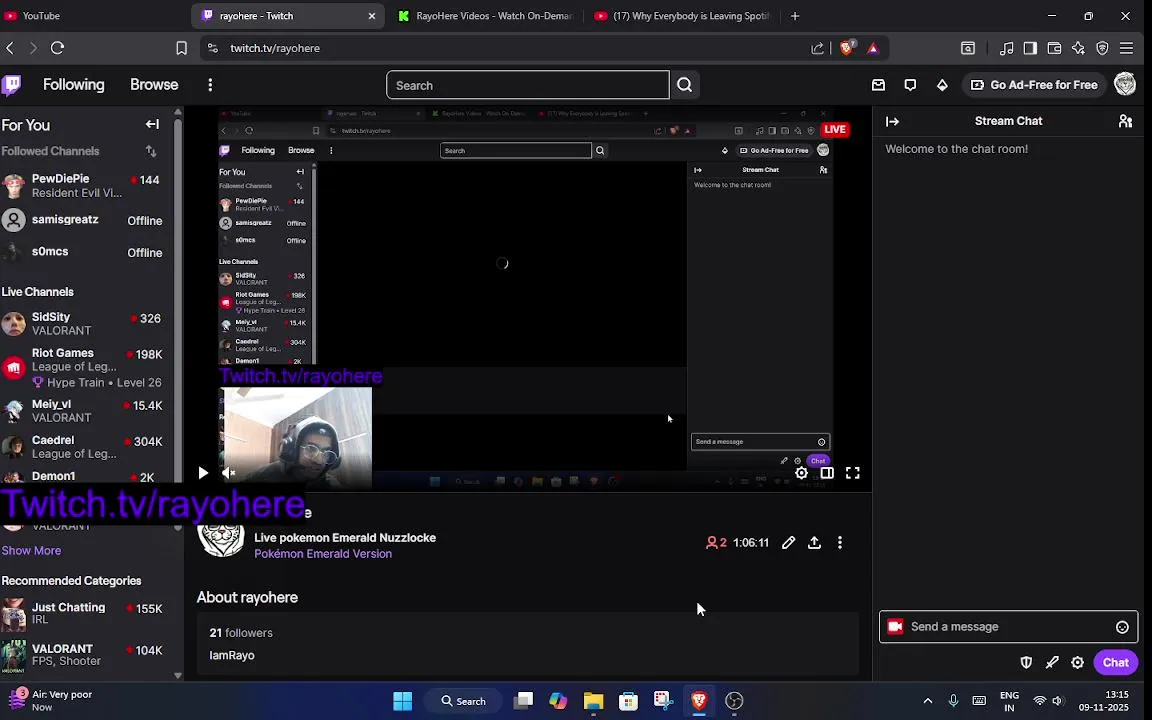The width and height of the screenshot is (1152, 720).
Task: Open chat settings gear icon
Action: point(1077,663)
